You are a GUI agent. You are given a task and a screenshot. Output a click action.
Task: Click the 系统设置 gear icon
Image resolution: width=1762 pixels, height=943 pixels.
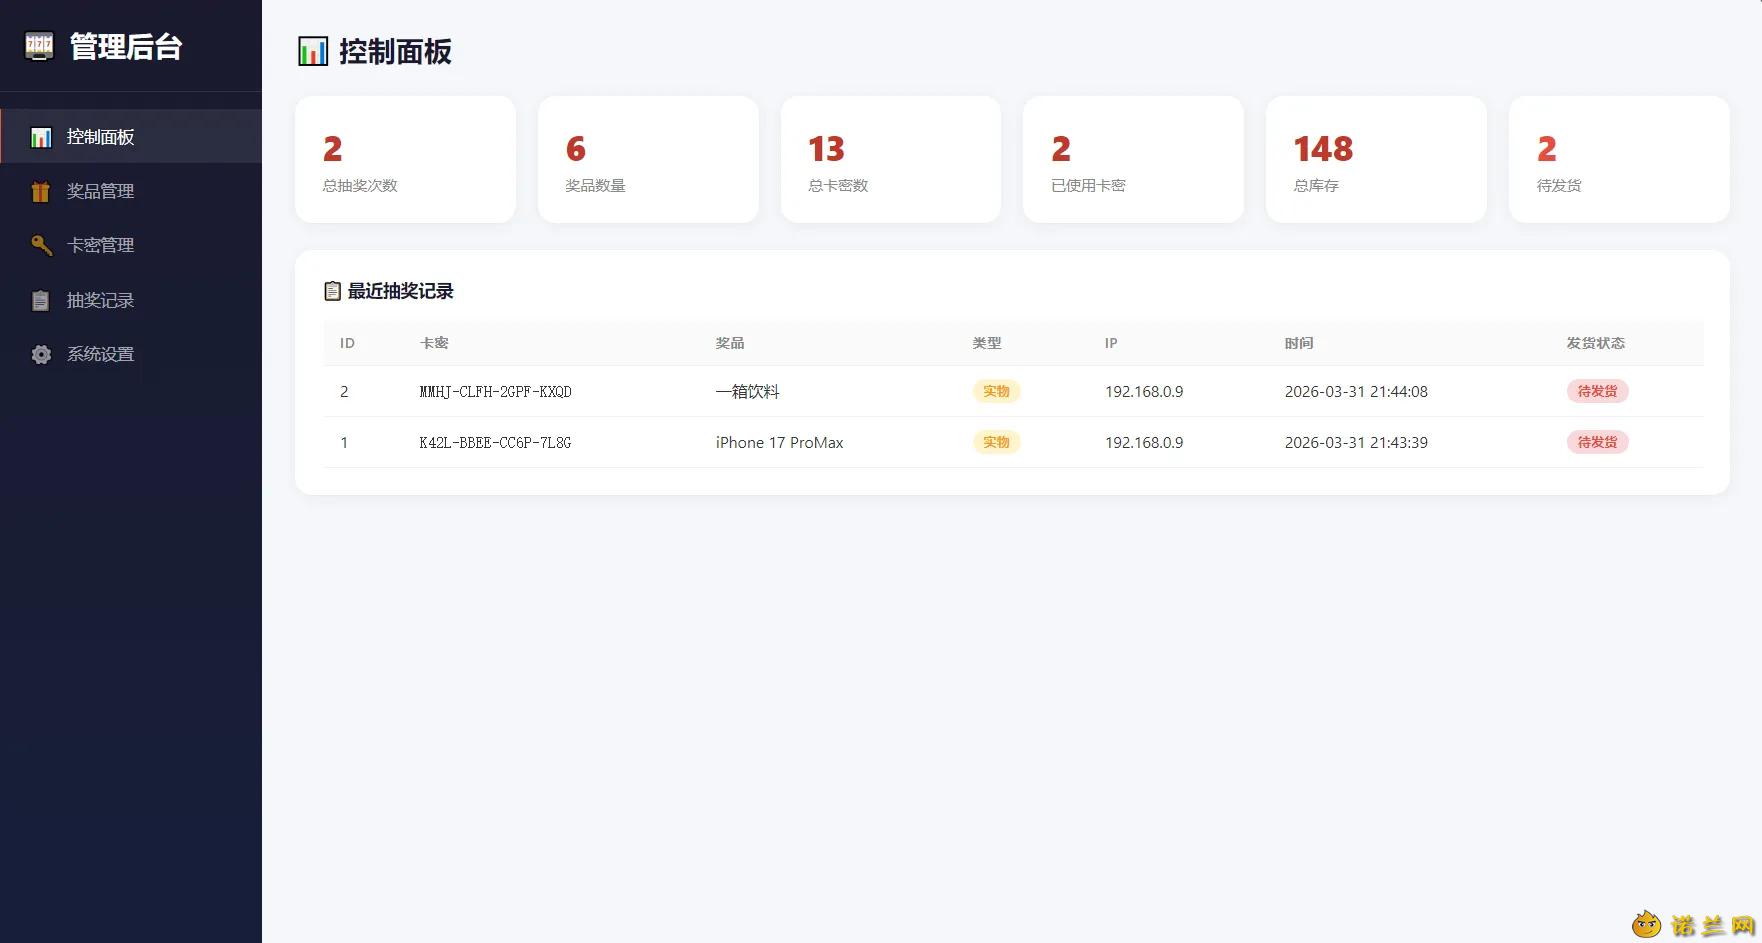tap(41, 354)
